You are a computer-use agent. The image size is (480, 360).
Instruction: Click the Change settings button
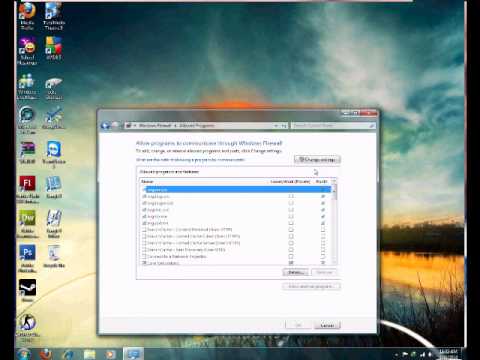[x=317, y=160]
